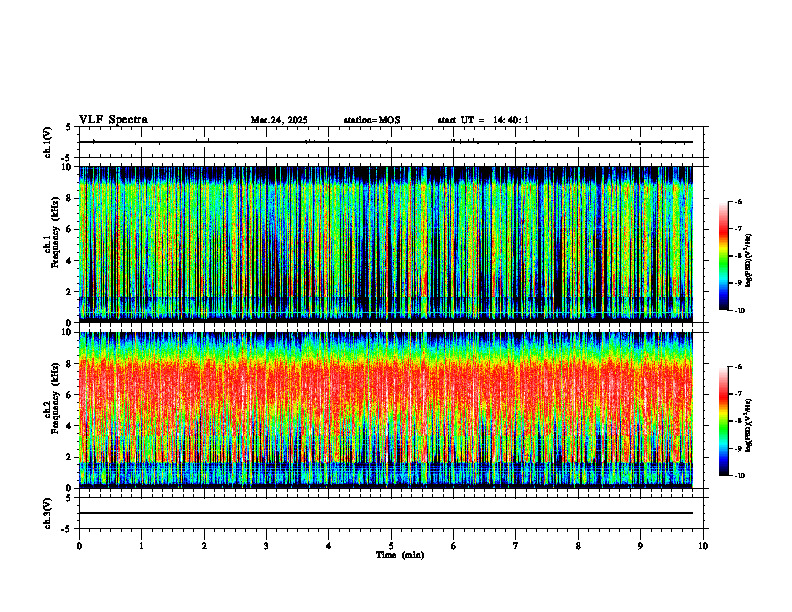The height and width of the screenshot is (612, 792).
Task: Click time axis tick label '2'
Action: click(204, 546)
